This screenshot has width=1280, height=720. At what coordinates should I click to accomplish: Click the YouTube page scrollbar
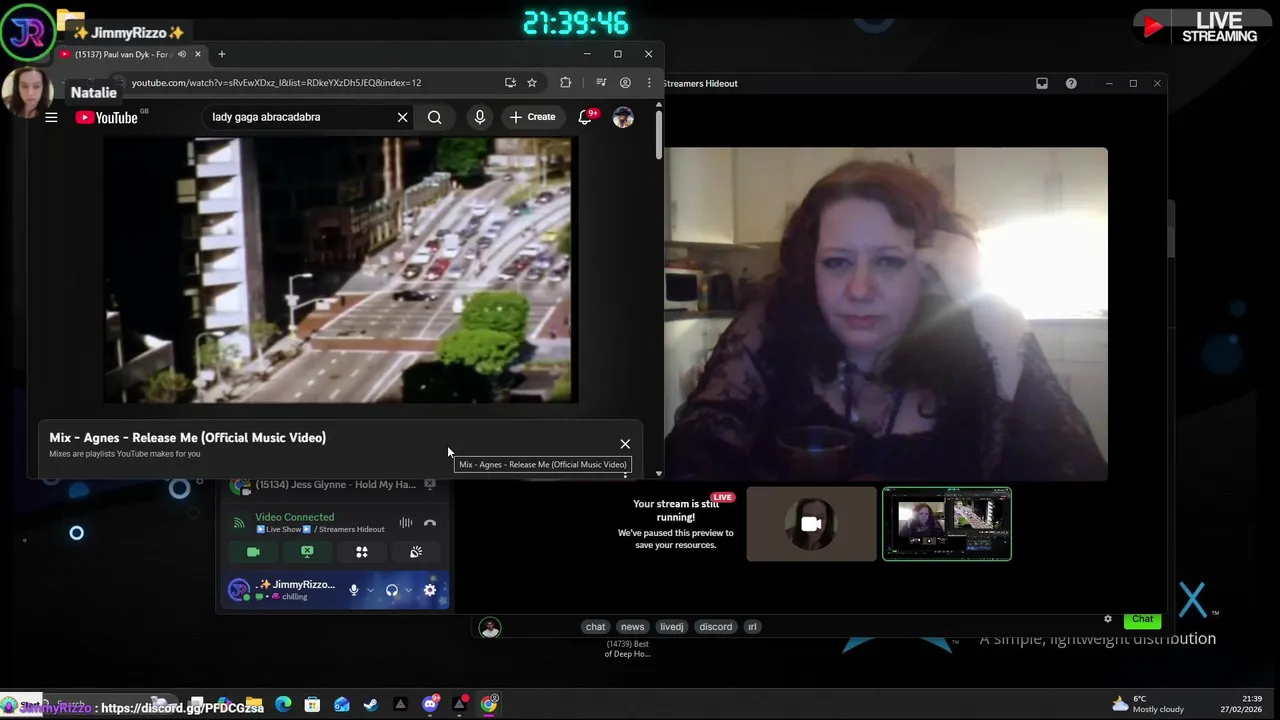click(x=658, y=133)
